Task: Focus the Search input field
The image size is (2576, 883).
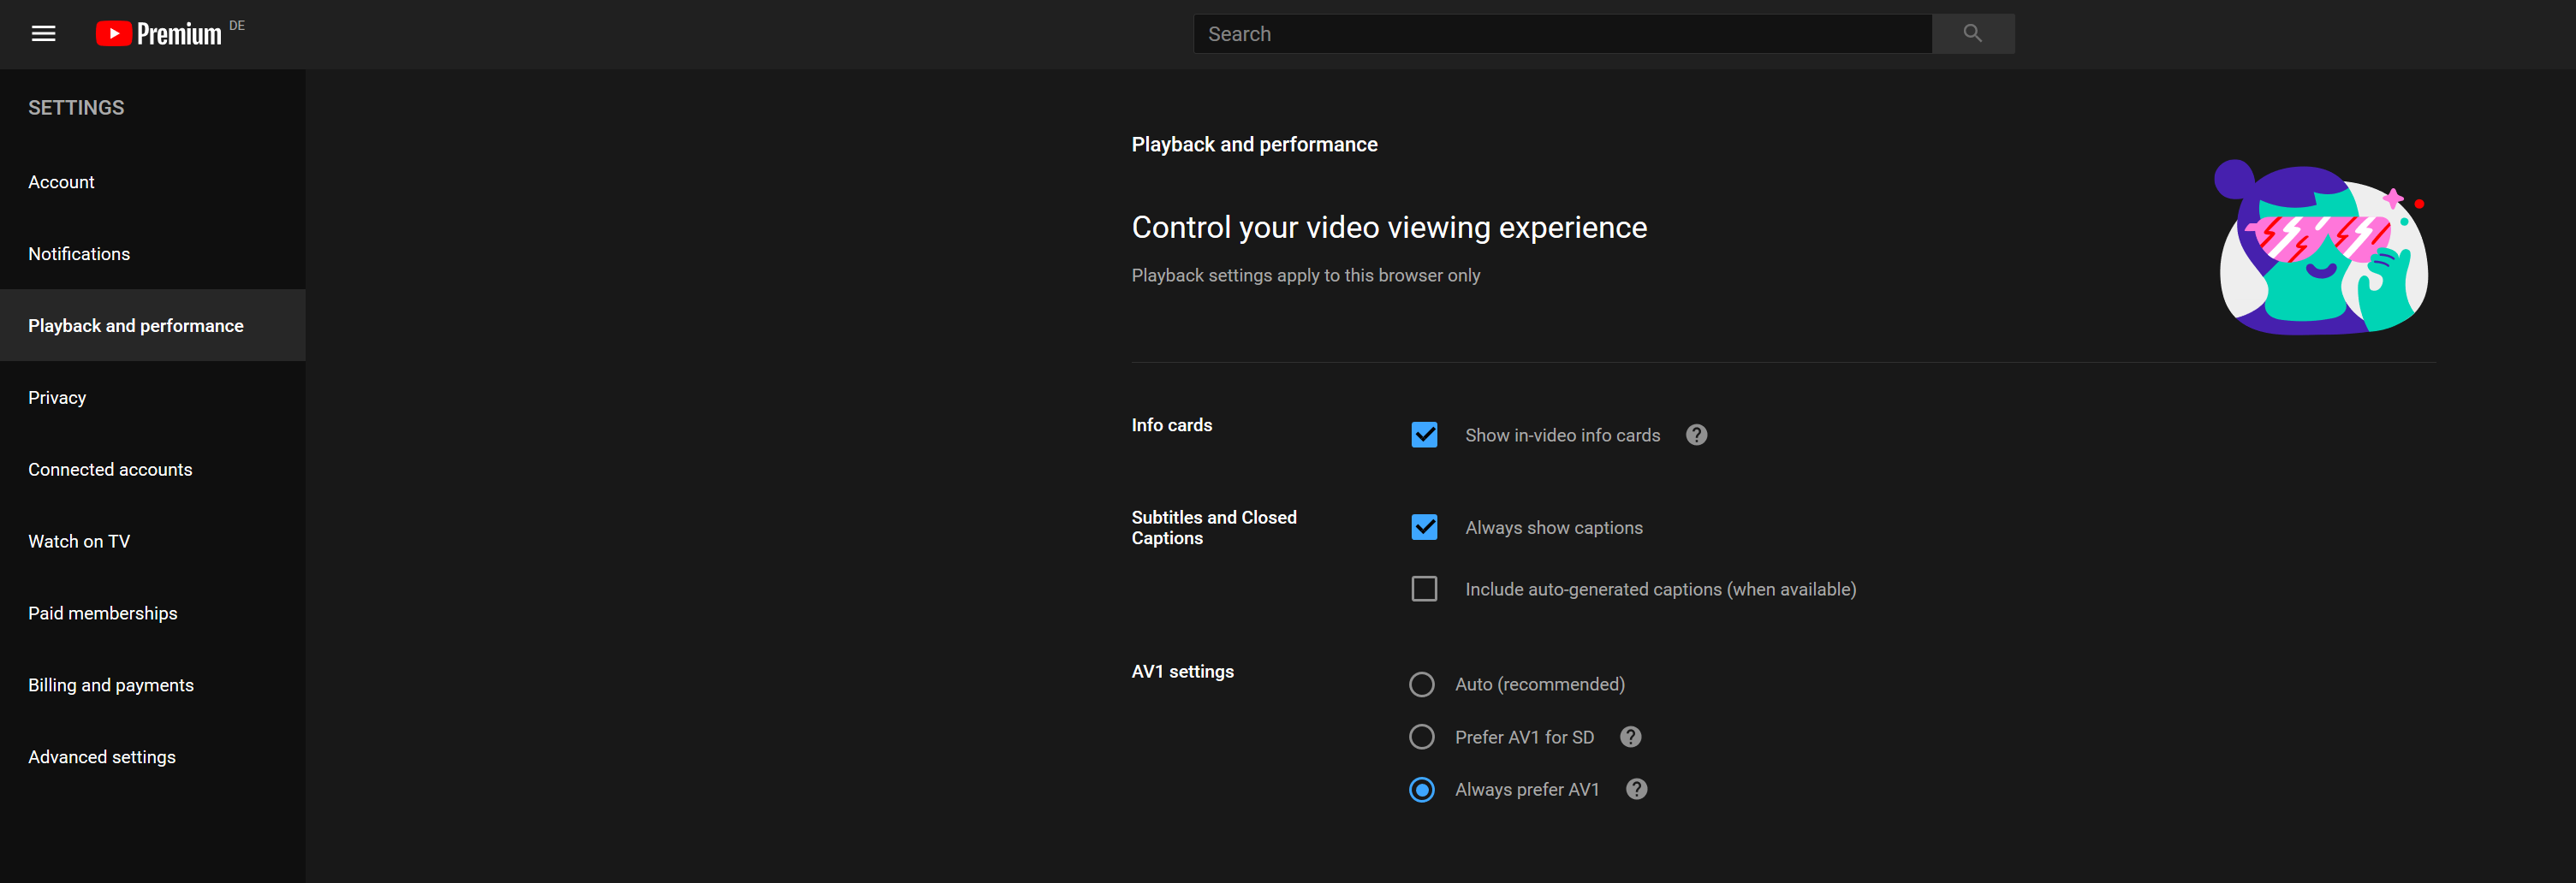Action: (x=1562, y=34)
